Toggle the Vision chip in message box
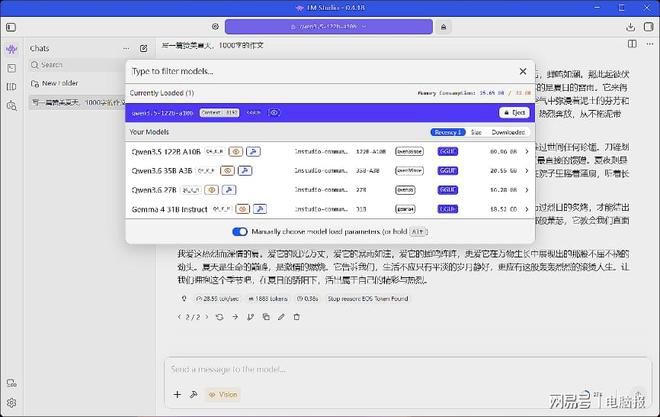 point(223,394)
